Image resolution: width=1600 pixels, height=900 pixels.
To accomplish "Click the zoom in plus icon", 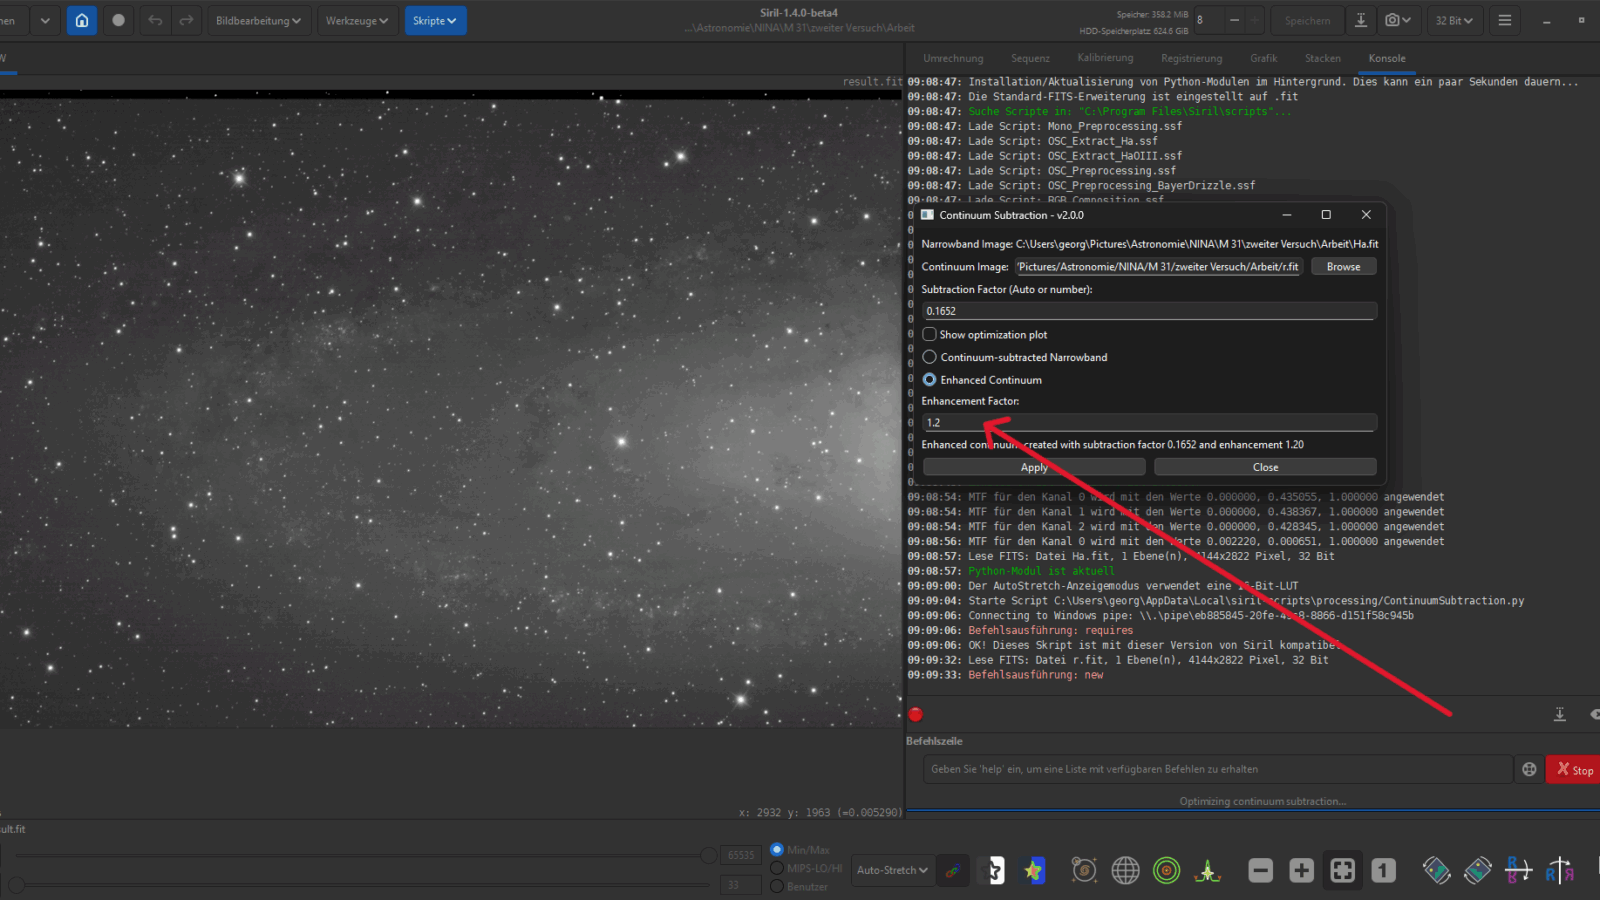I will pyautogui.click(x=1301, y=871).
